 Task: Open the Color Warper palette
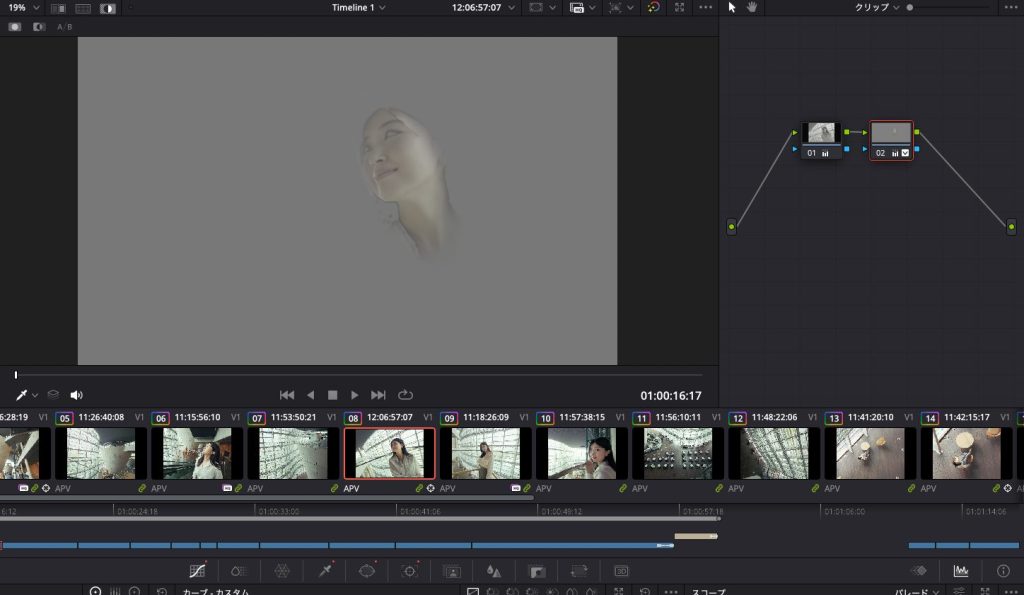(282, 571)
